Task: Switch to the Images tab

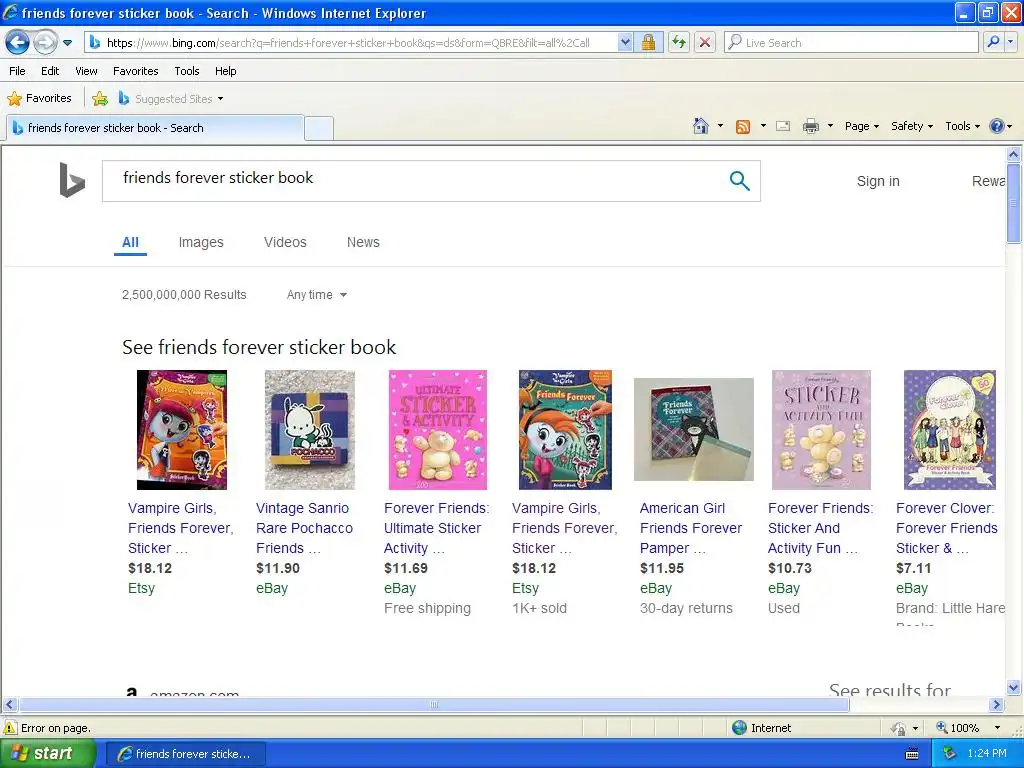Action: [x=201, y=242]
